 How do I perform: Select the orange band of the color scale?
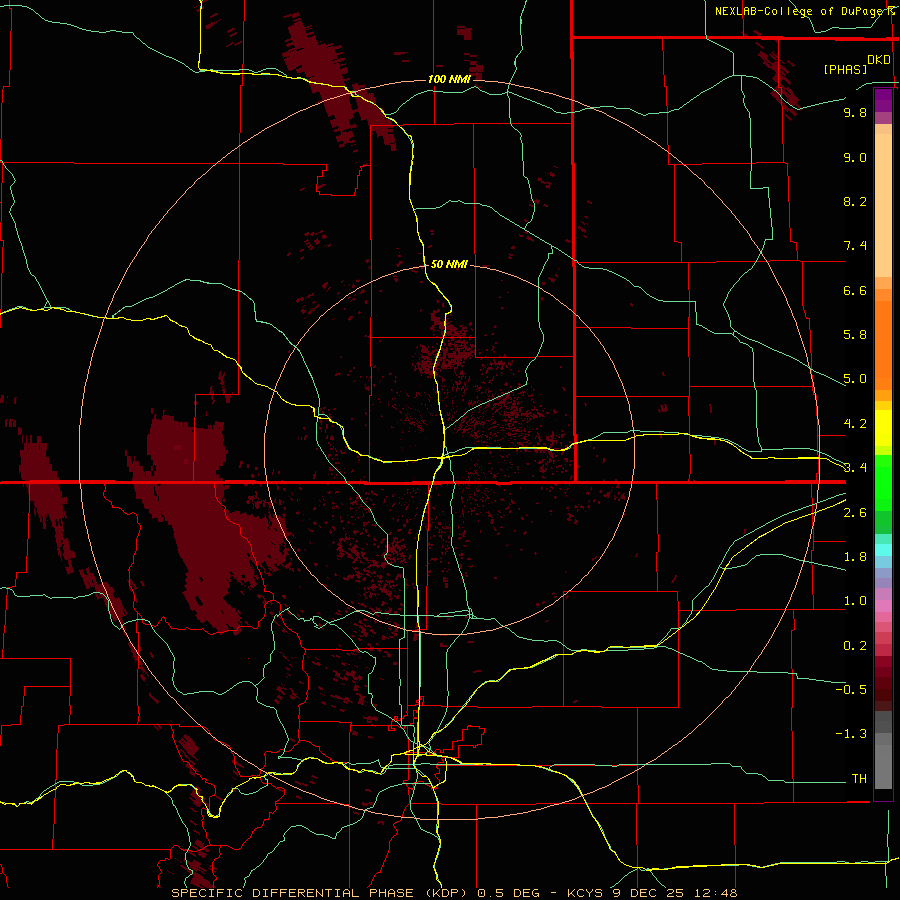click(883, 345)
